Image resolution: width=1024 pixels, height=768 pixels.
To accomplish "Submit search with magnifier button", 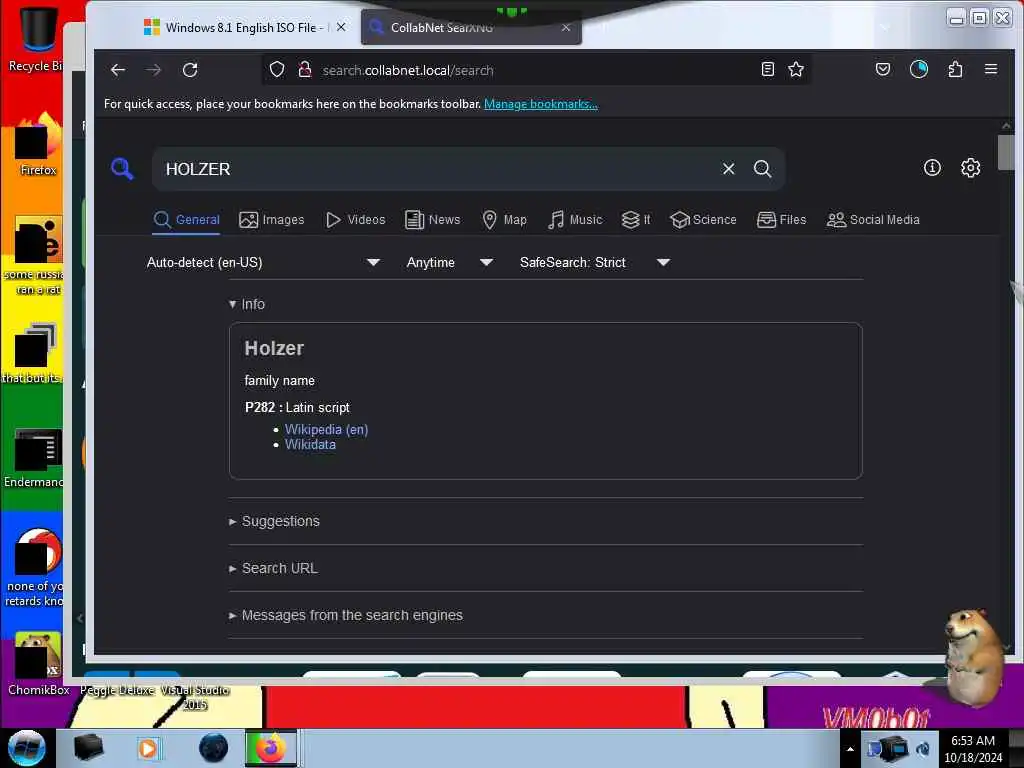I will click(762, 168).
